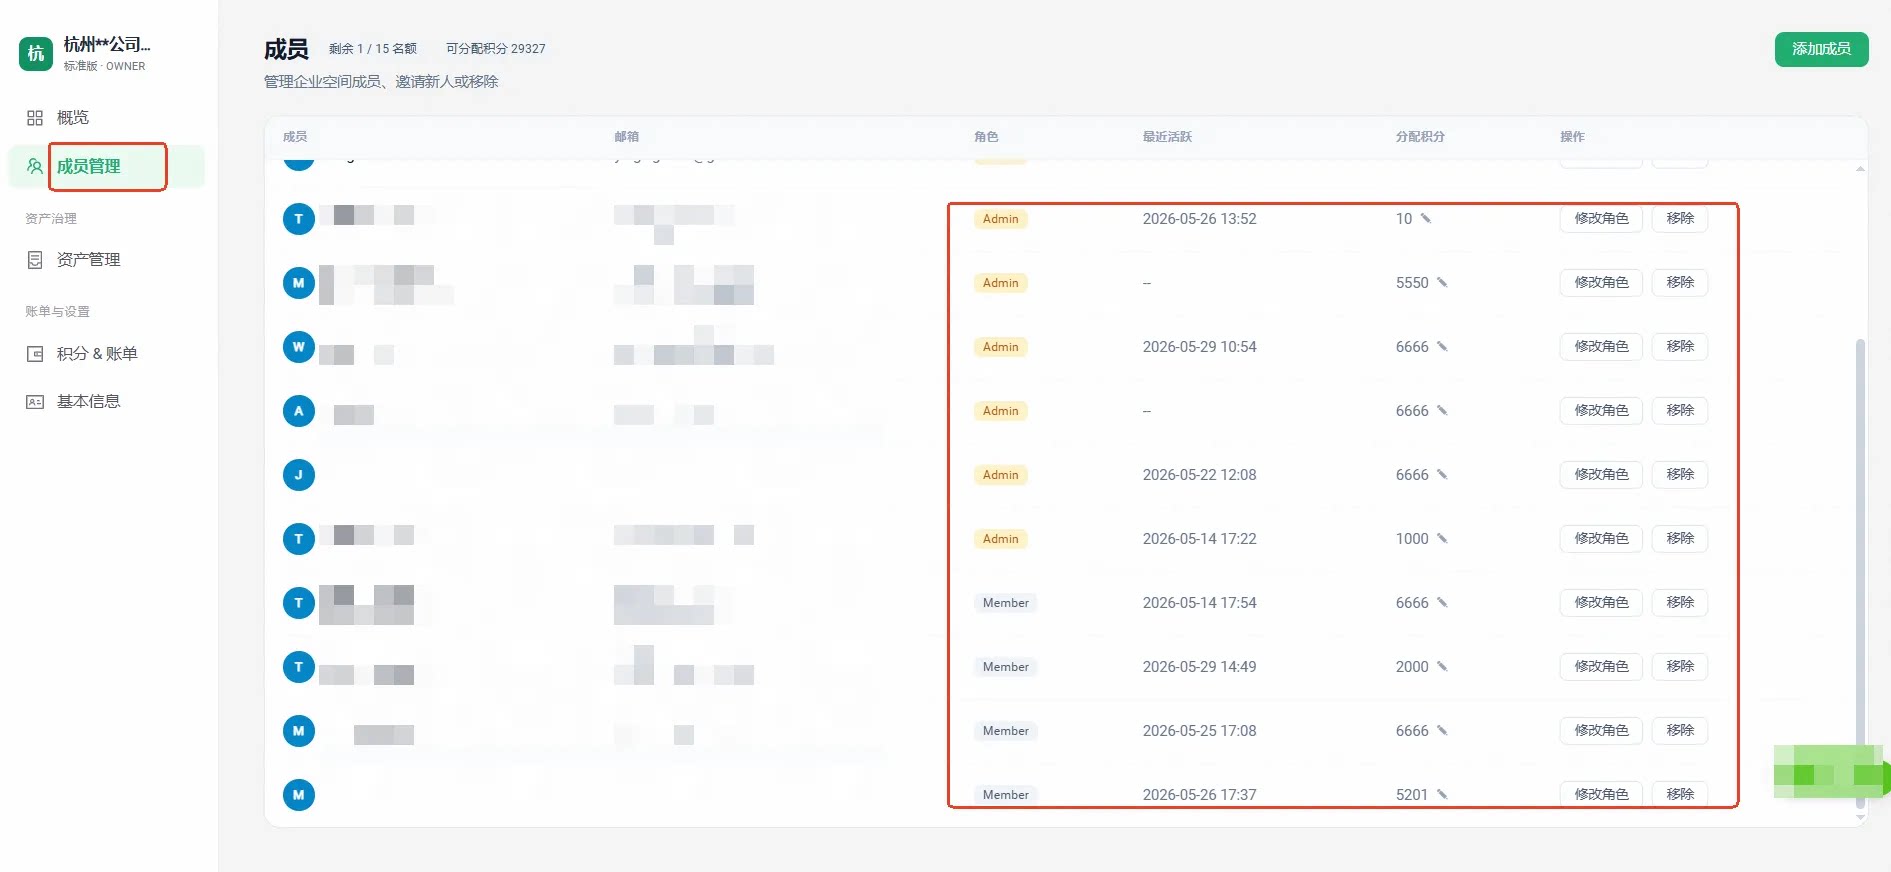Viewport: 1891px width, 872px height.
Task: Remove the member with 2000 points
Action: 1680,666
